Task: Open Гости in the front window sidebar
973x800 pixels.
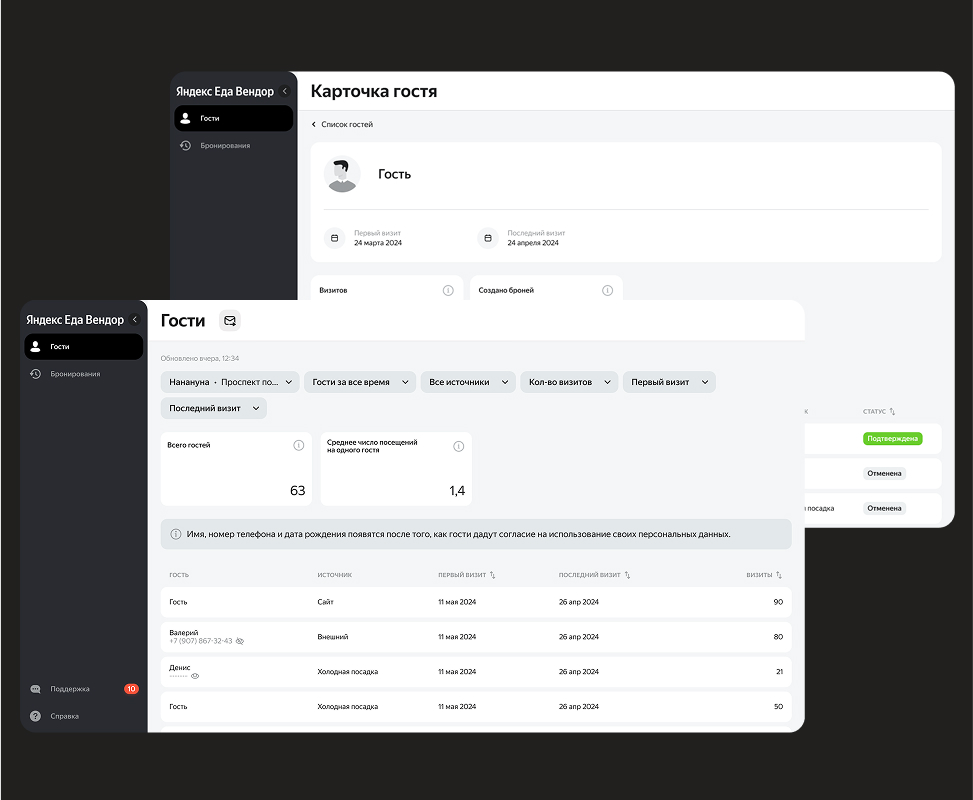Action: click(x=84, y=347)
